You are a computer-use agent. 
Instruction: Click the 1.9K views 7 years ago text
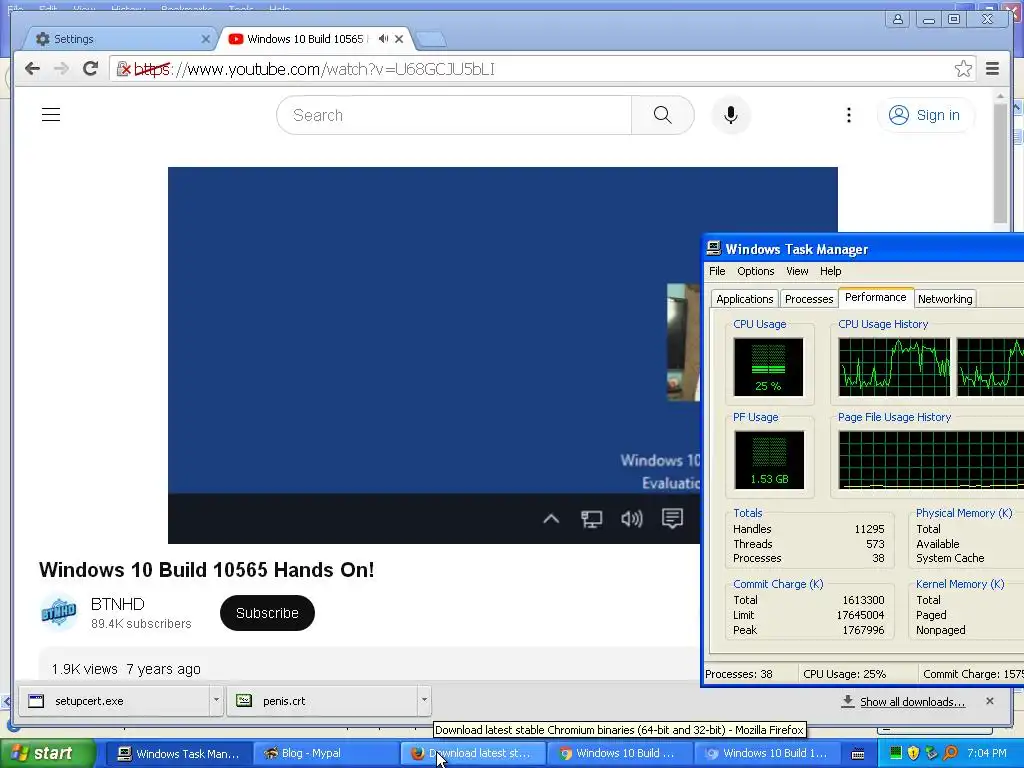click(x=126, y=669)
